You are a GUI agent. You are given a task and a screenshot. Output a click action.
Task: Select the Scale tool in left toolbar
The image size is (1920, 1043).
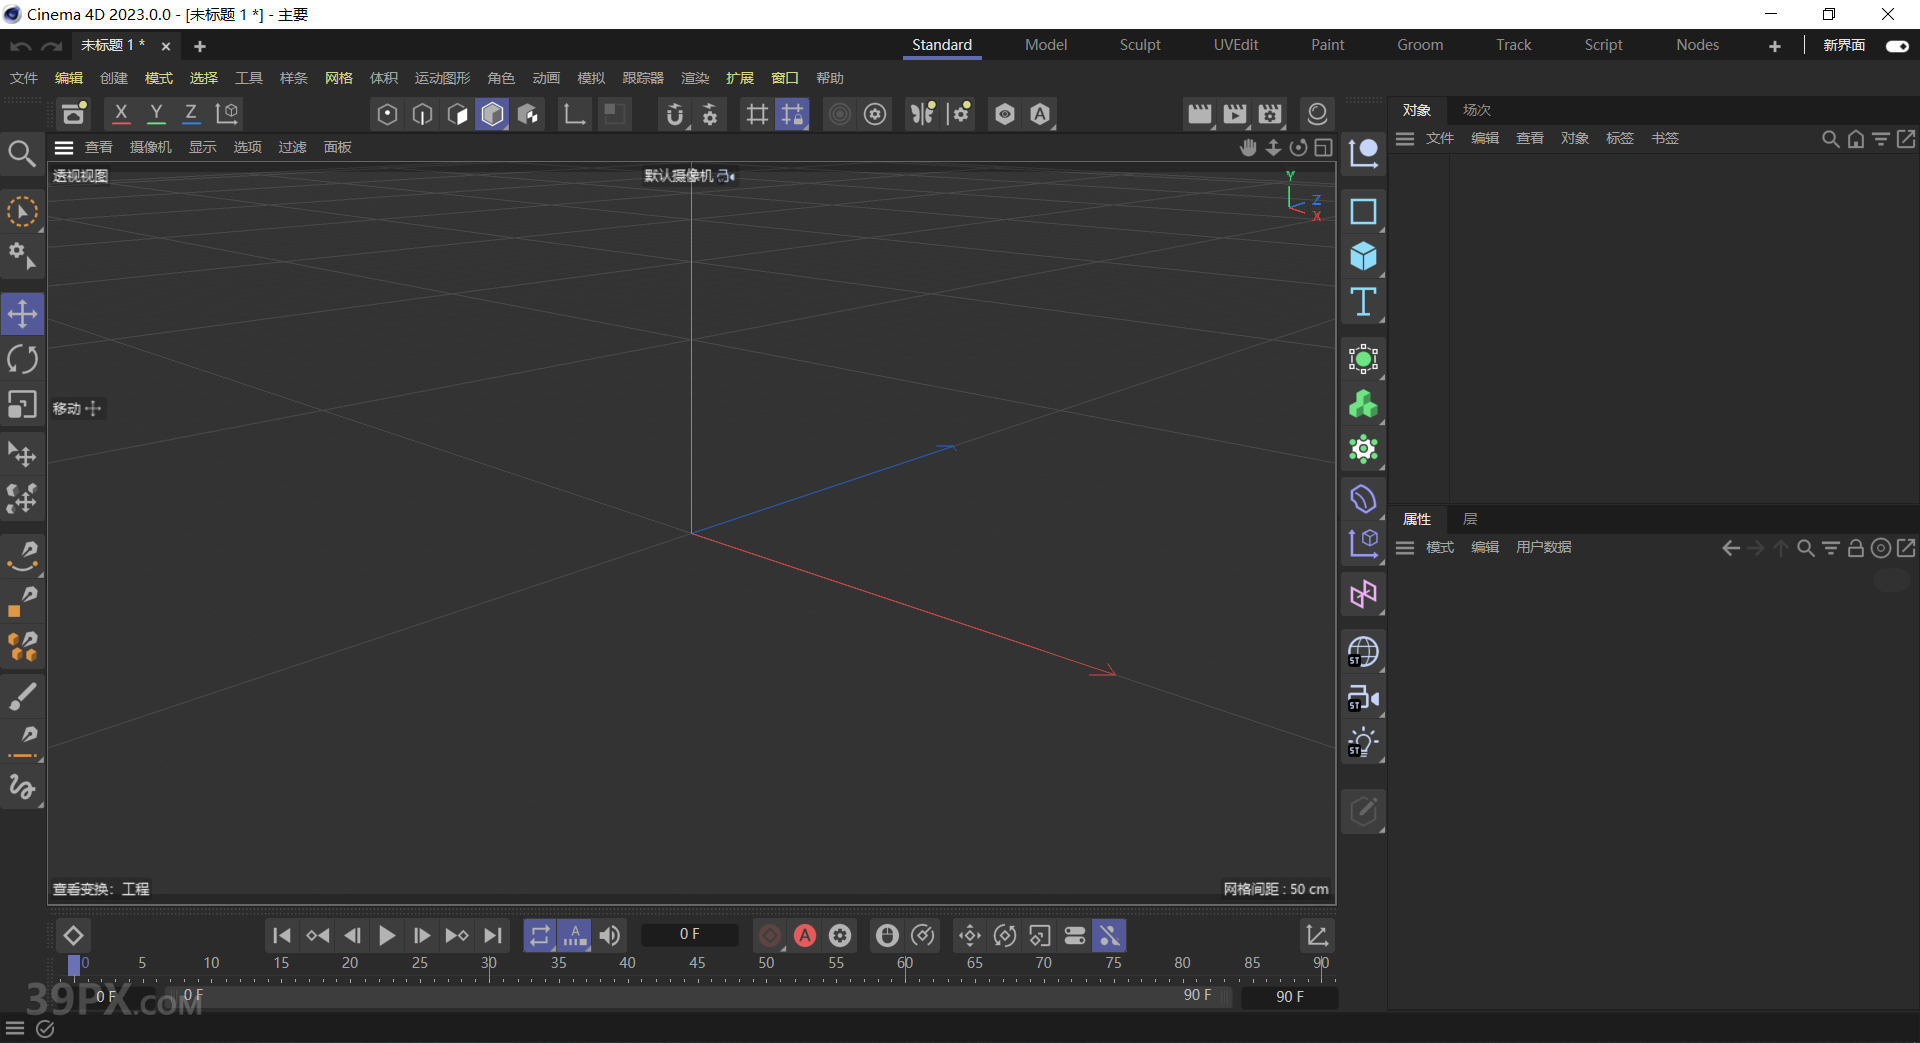(x=22, y=405)
